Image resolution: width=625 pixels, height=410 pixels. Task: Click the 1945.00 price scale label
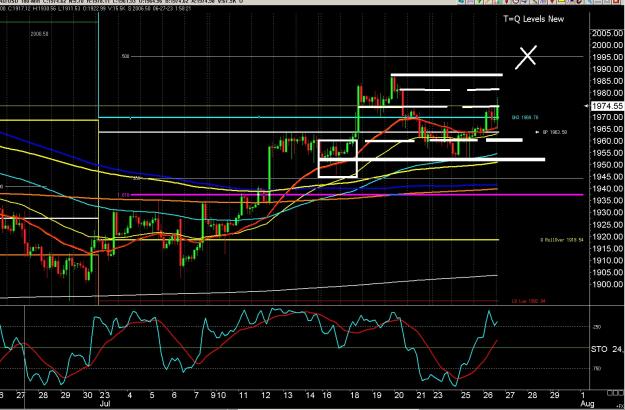click(607, 177)
